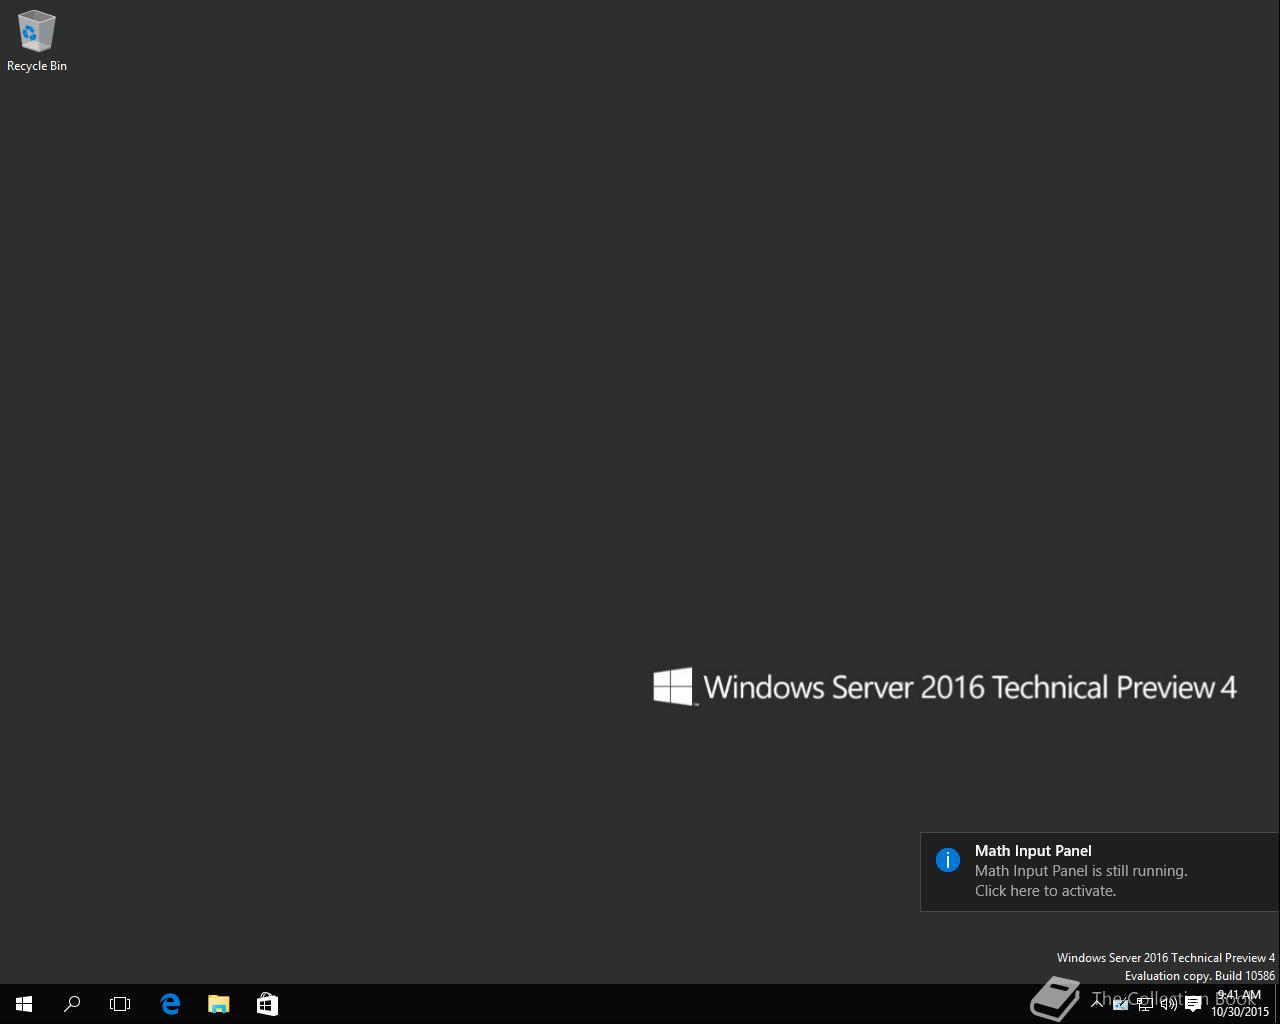
Task: Click the Math Input Panel notification
Action: click(x=1099, y=871)
